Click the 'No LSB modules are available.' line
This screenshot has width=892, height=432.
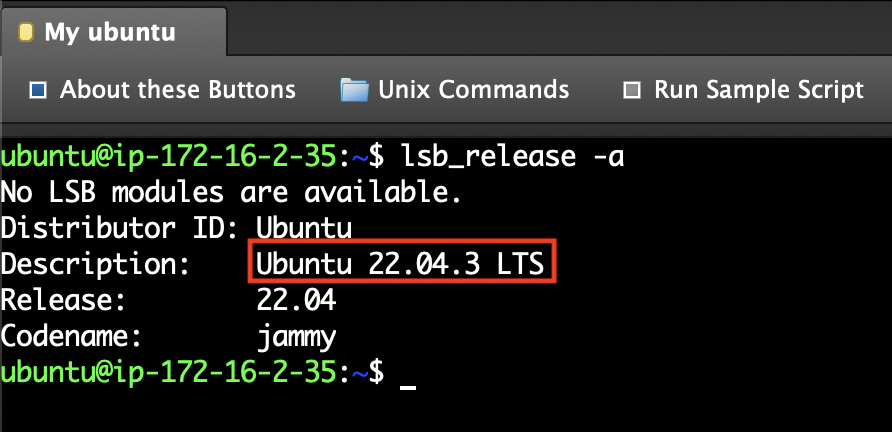pyautogui.click(x=230, y=192)
